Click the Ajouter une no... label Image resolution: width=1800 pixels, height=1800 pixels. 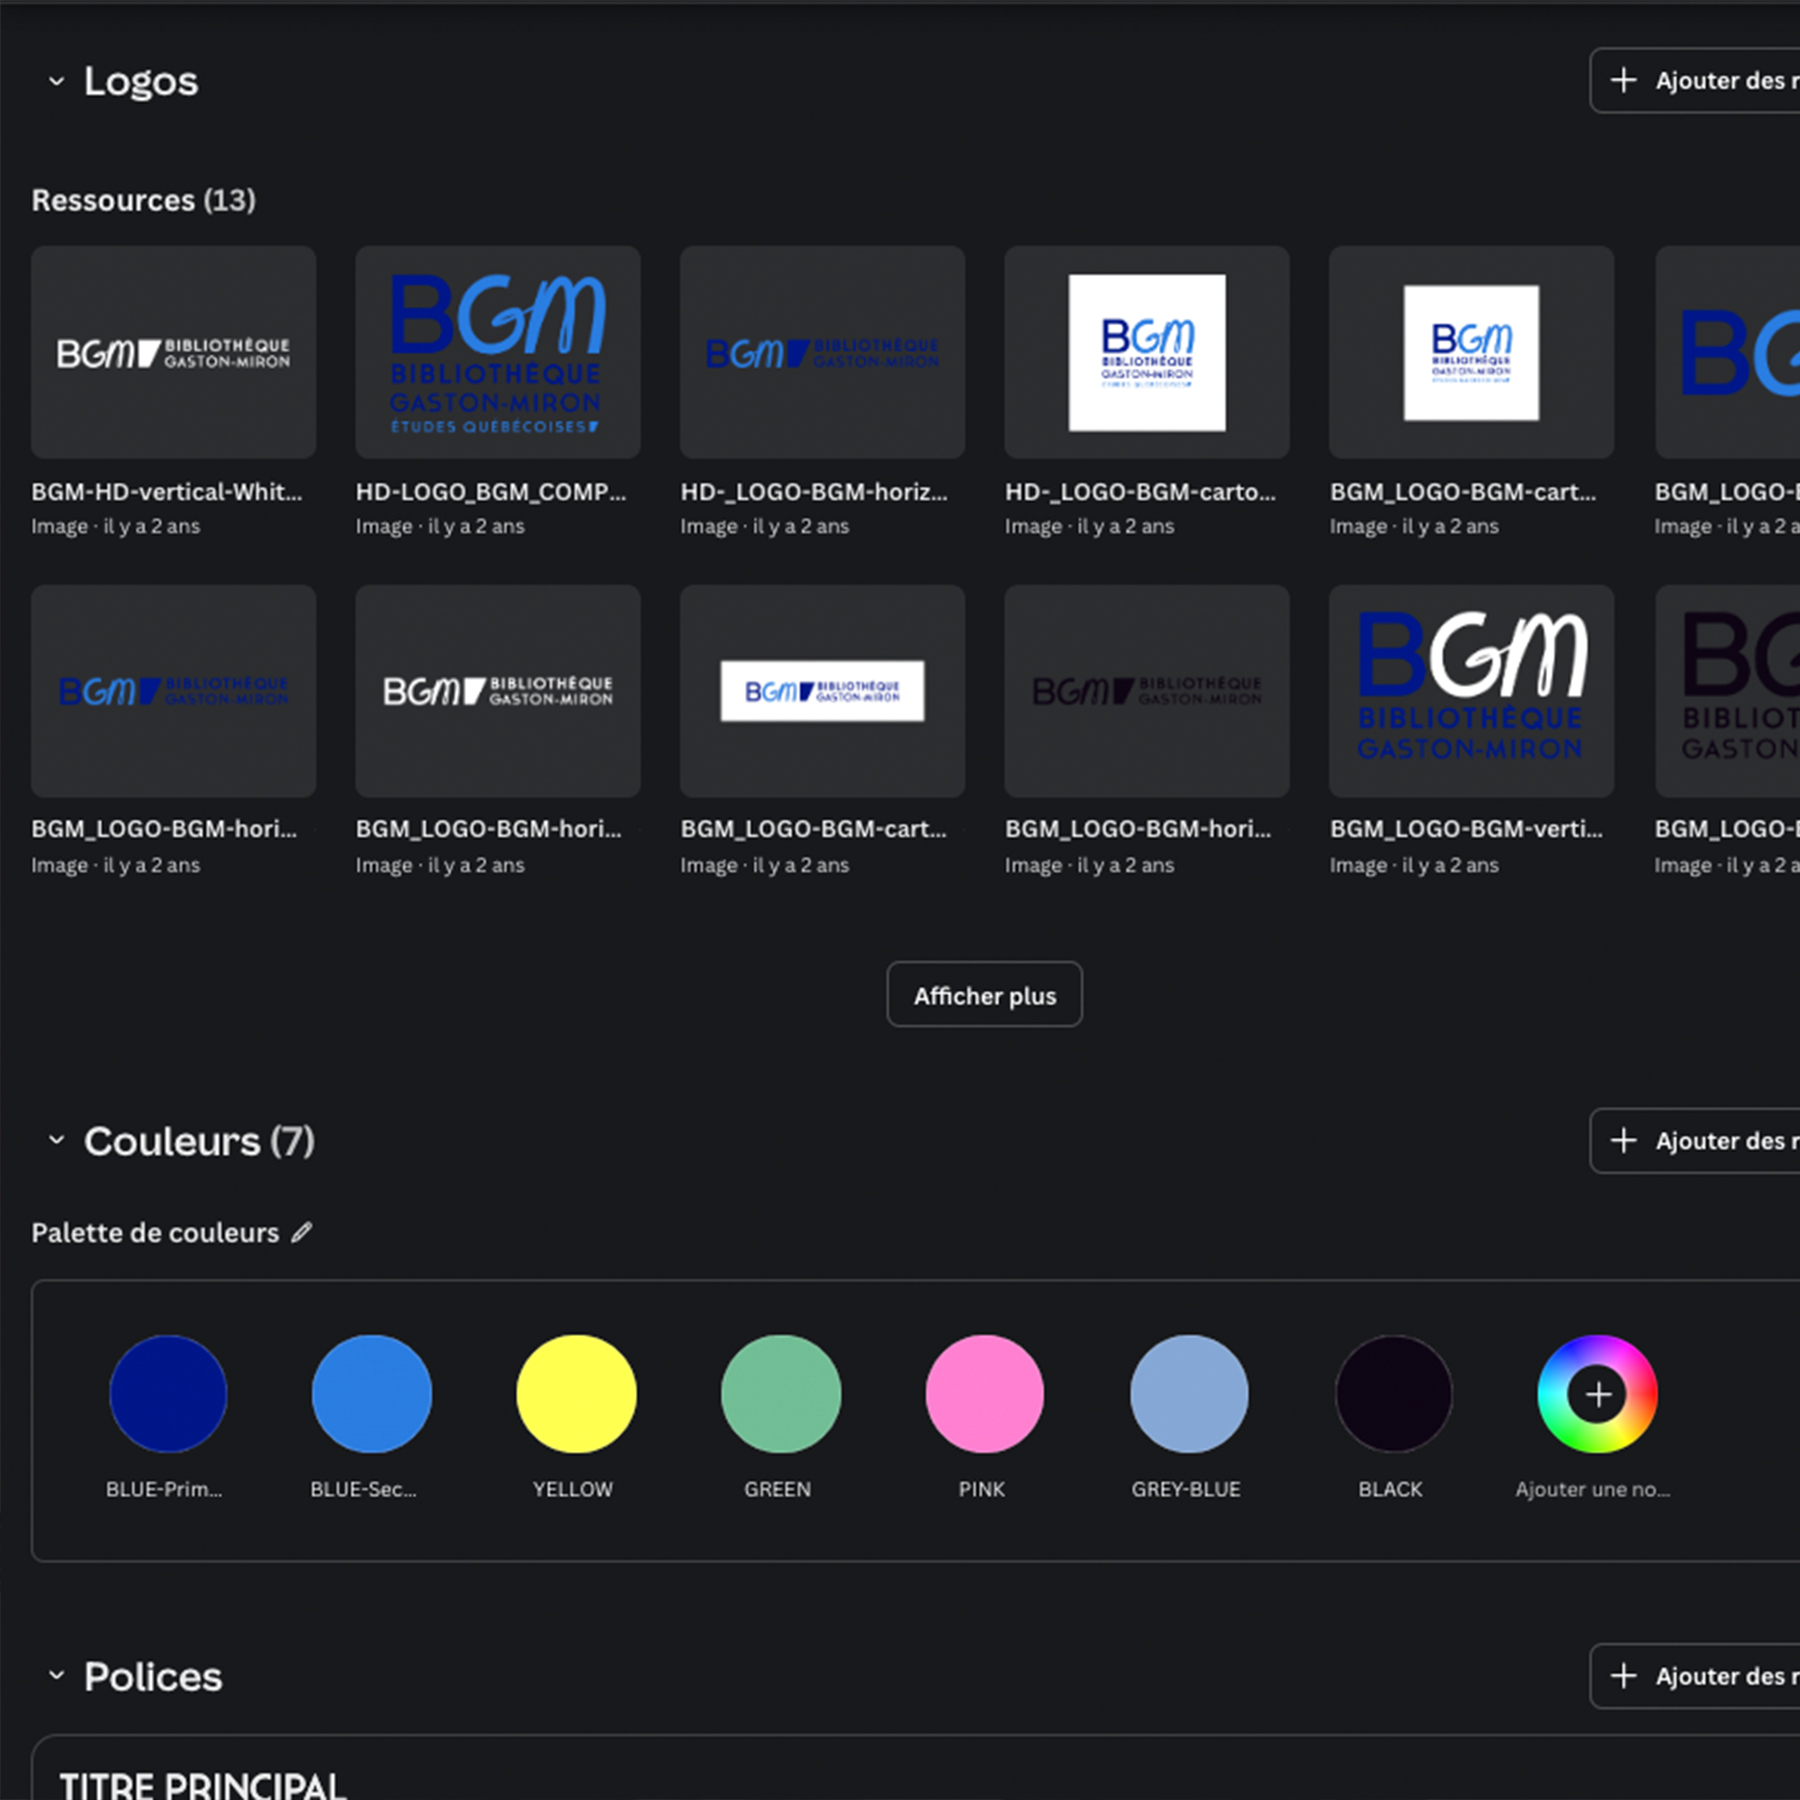(1593, 1489)
